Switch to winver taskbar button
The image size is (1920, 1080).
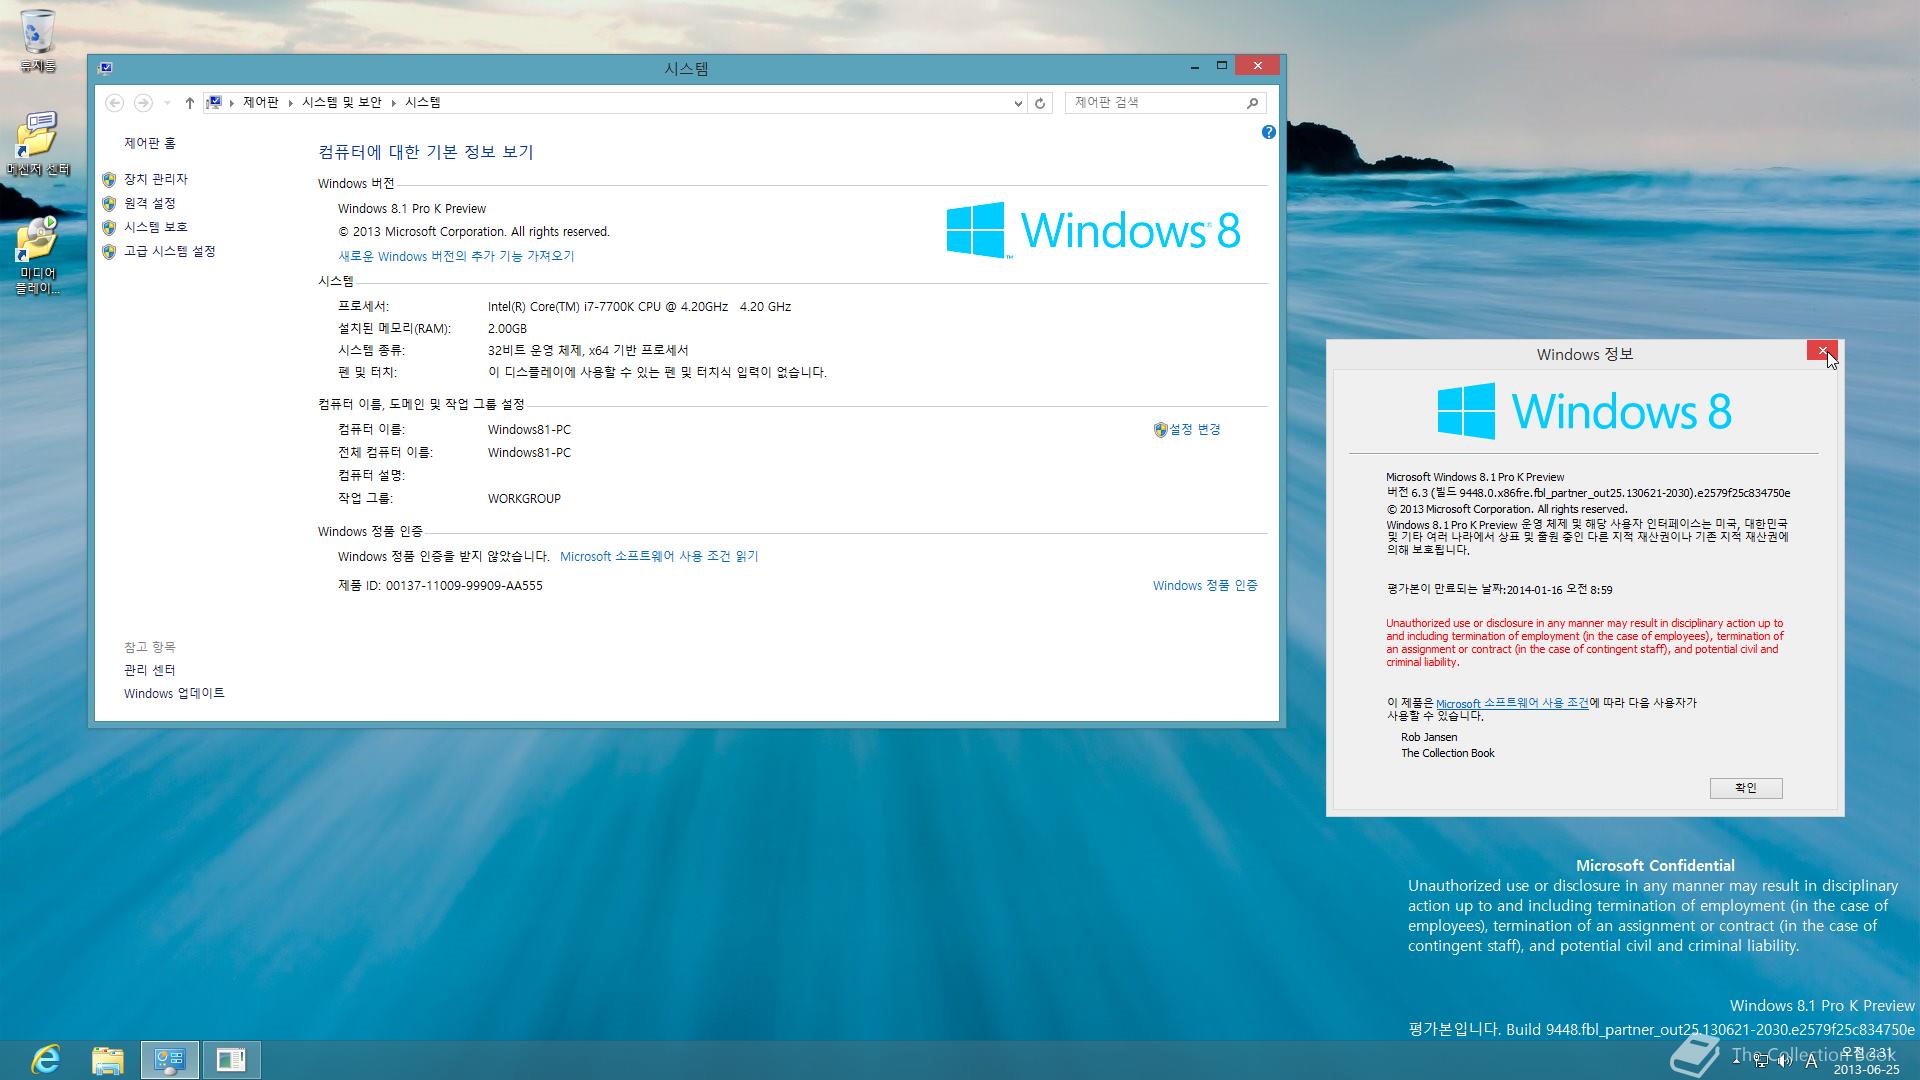point(232,1059)
